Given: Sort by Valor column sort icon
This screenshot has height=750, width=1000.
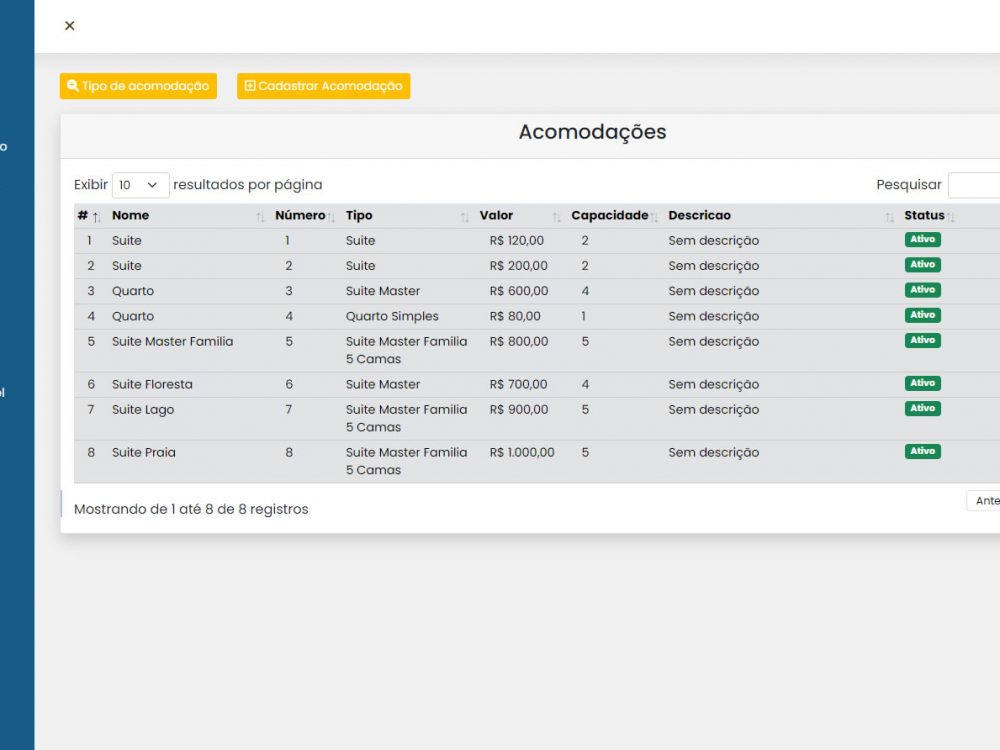Looking at the screenshot, I should [x=556, y=217].
